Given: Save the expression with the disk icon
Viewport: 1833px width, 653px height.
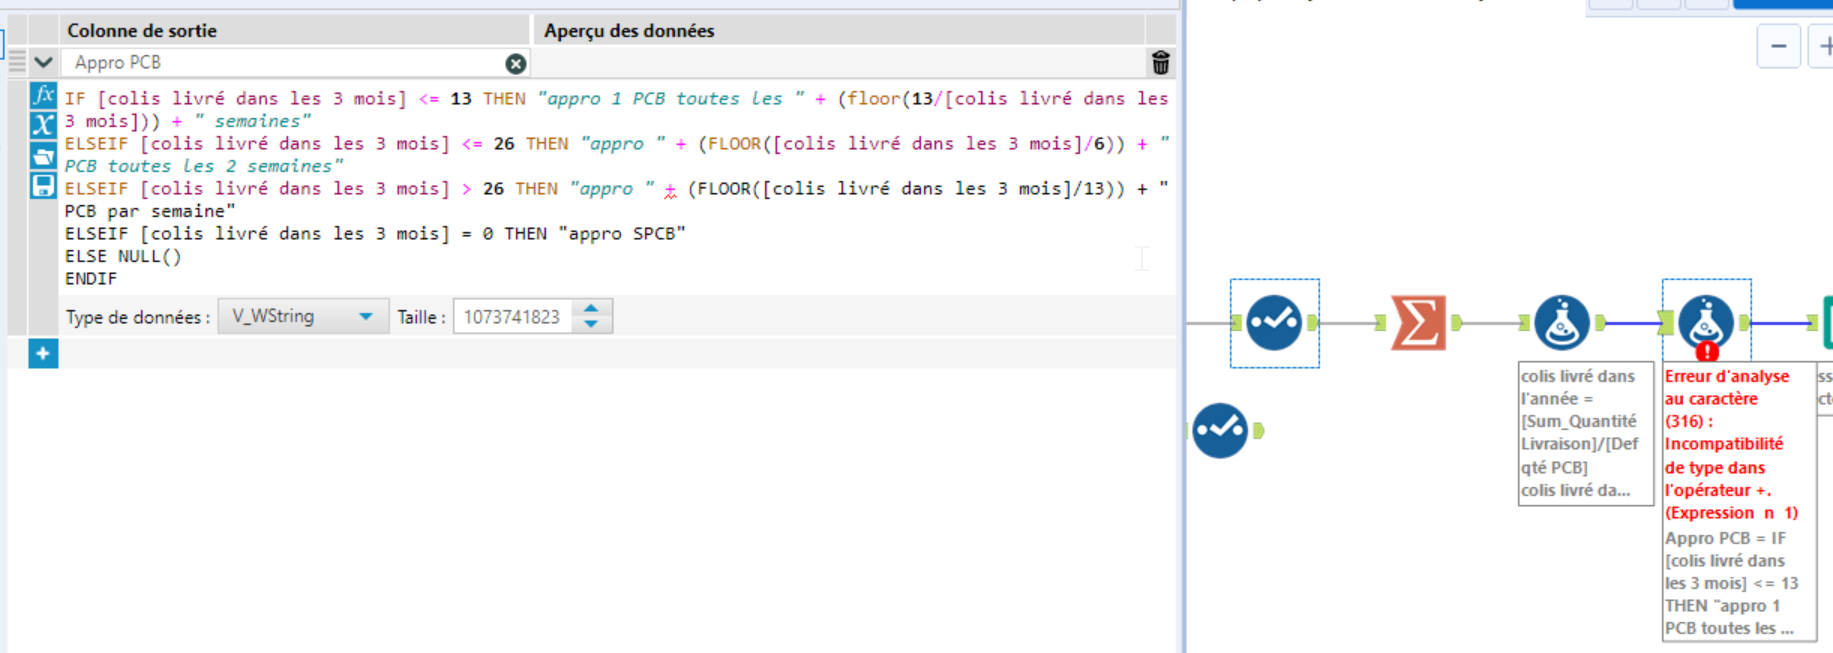Looking at the screenshot, I should [43, 185].
